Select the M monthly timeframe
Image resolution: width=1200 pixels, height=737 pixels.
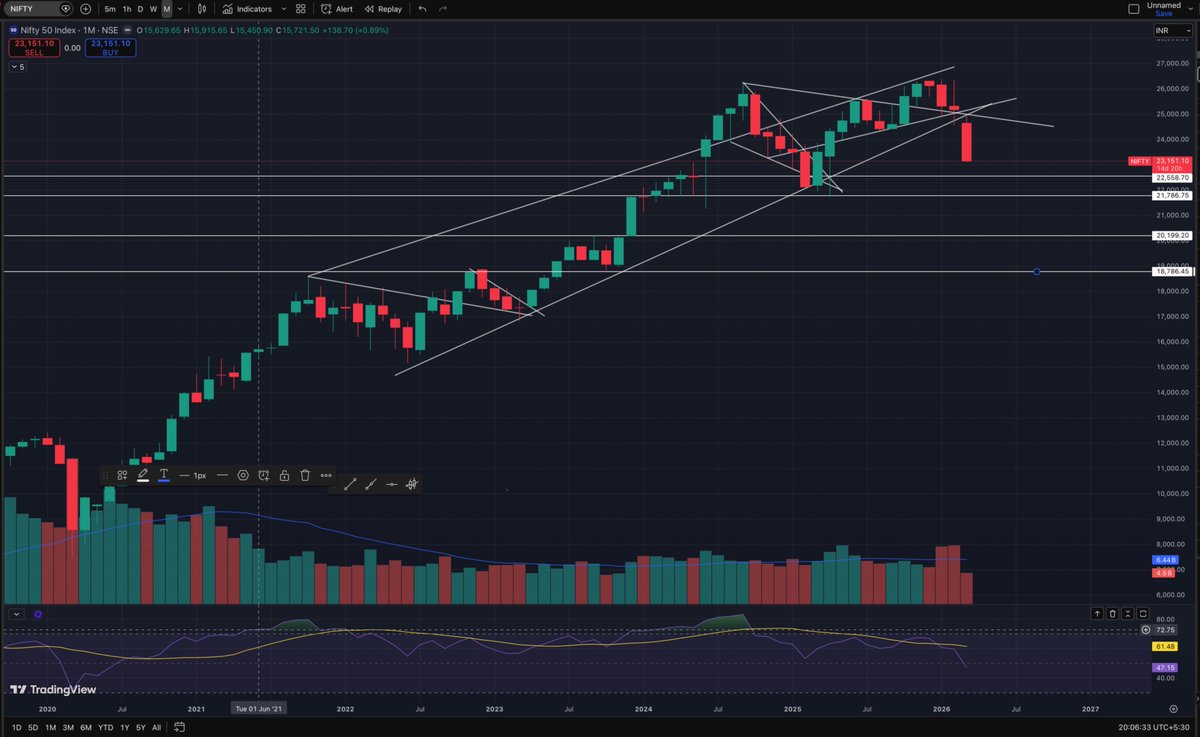[x=166, y=9]
